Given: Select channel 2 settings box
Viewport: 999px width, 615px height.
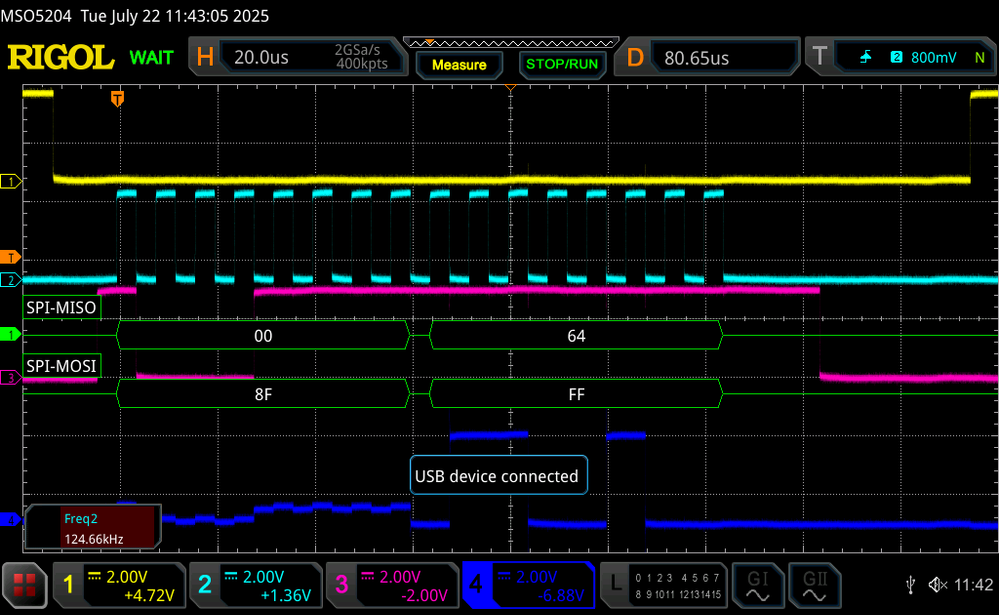Looking at the screenshot, I should point(255,584).
